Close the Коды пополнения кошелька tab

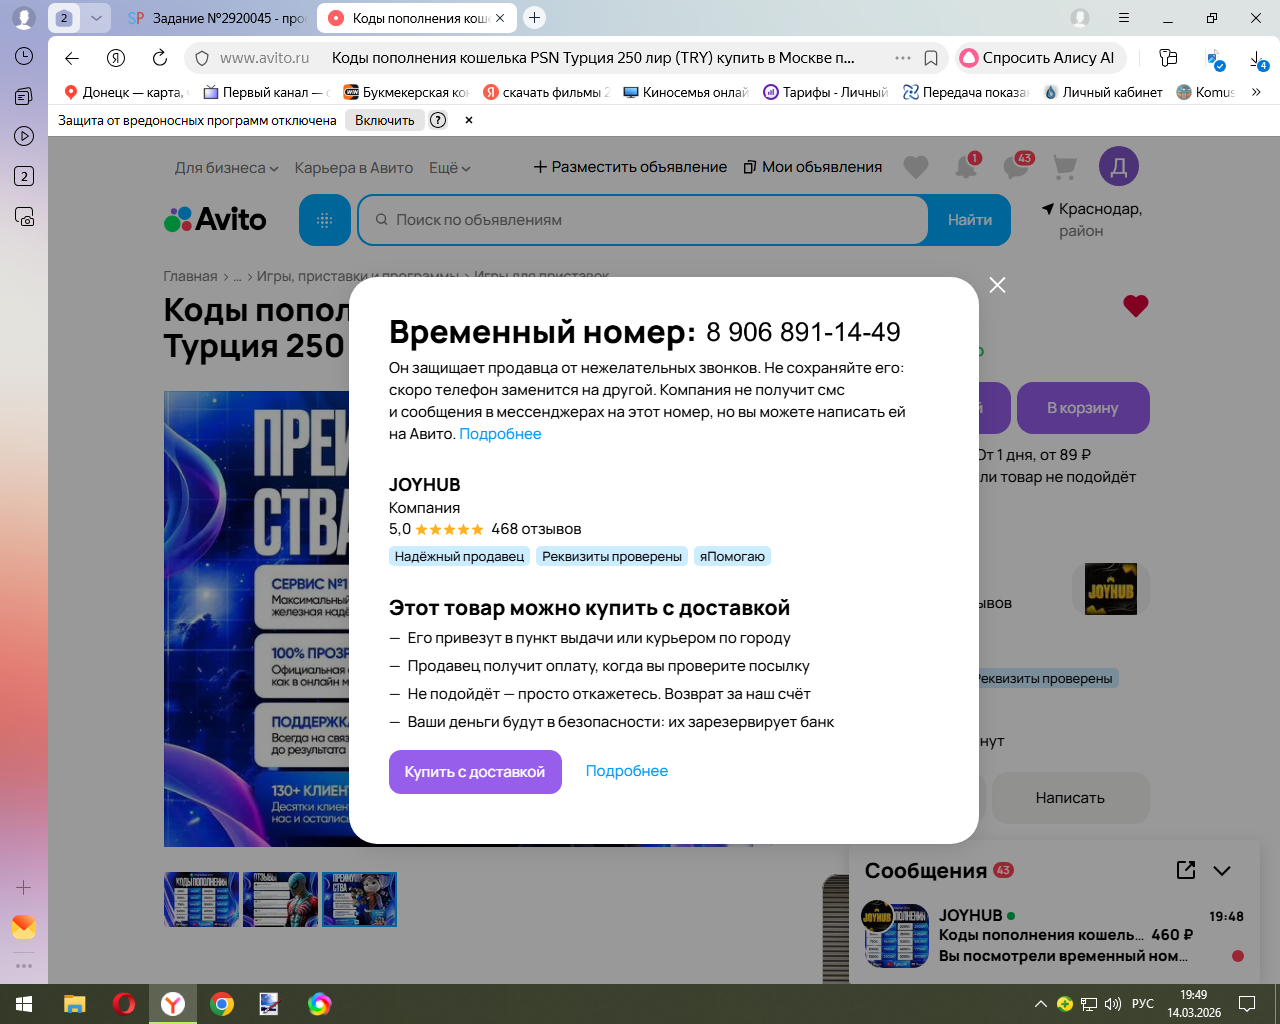(500, 18)
